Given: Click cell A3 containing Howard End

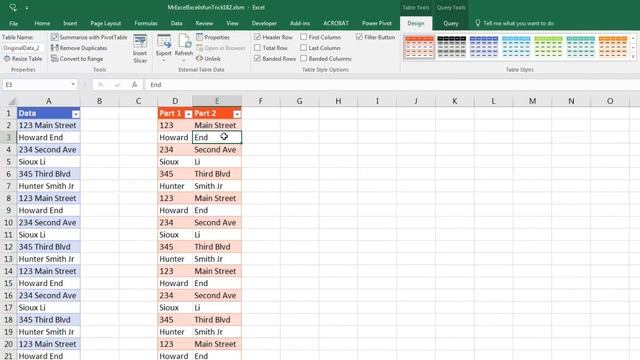Looking at the screenshot, I should click(48, 138).
